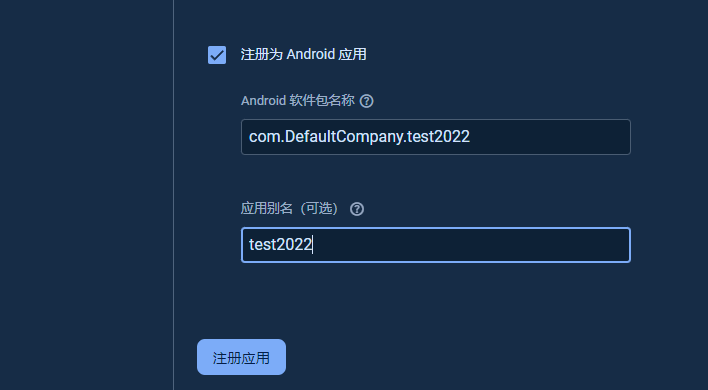Screen dimensions: 708x390
Task: Click the vertical divider line left of form
Action: [173, 195]
